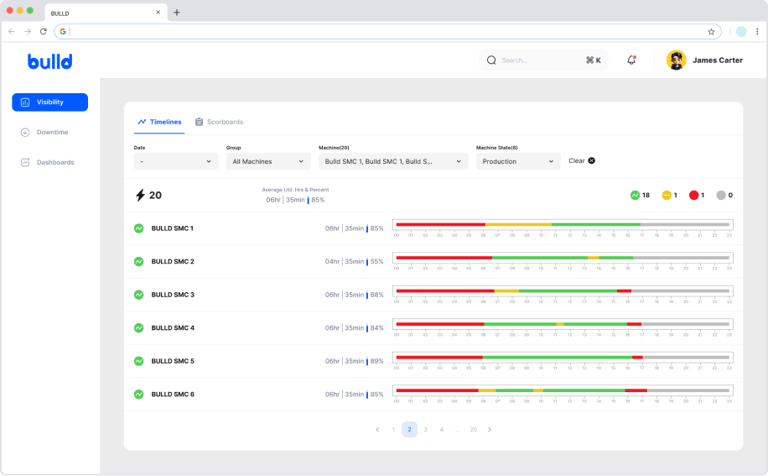The width and height of the screenshot is (768, 476).
Task: Click James Carter user name
Action: (x=718, y=60)
